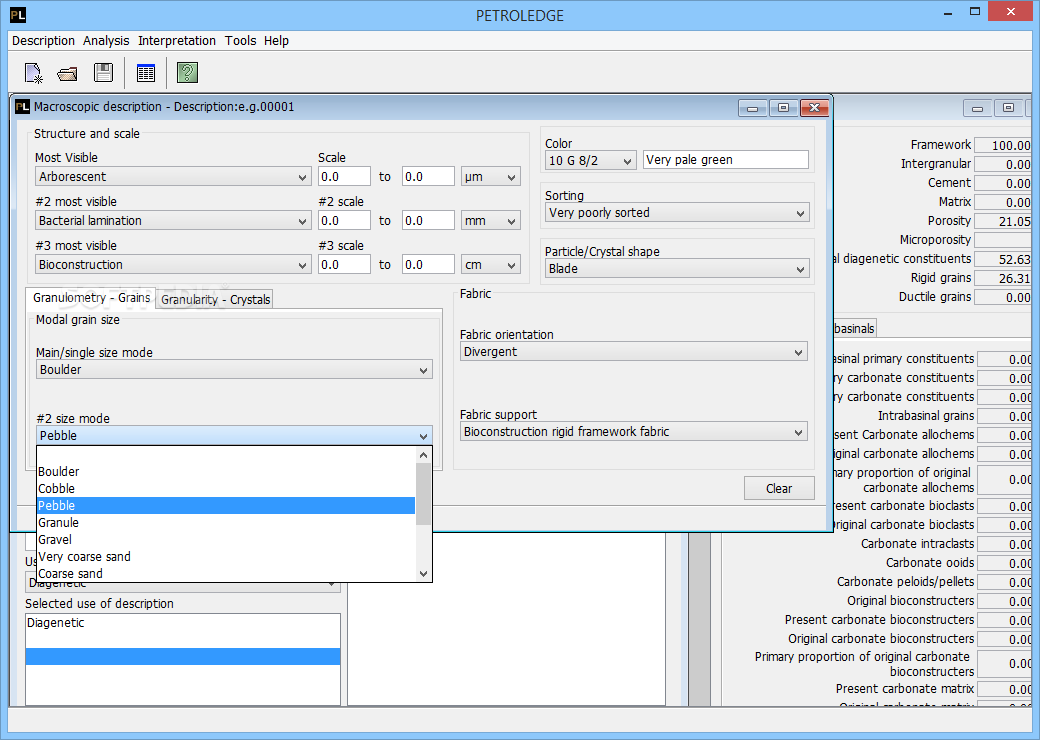Open the Fabric support dropdown
This screenshot has height=740, width=1040.
point(633,432)
